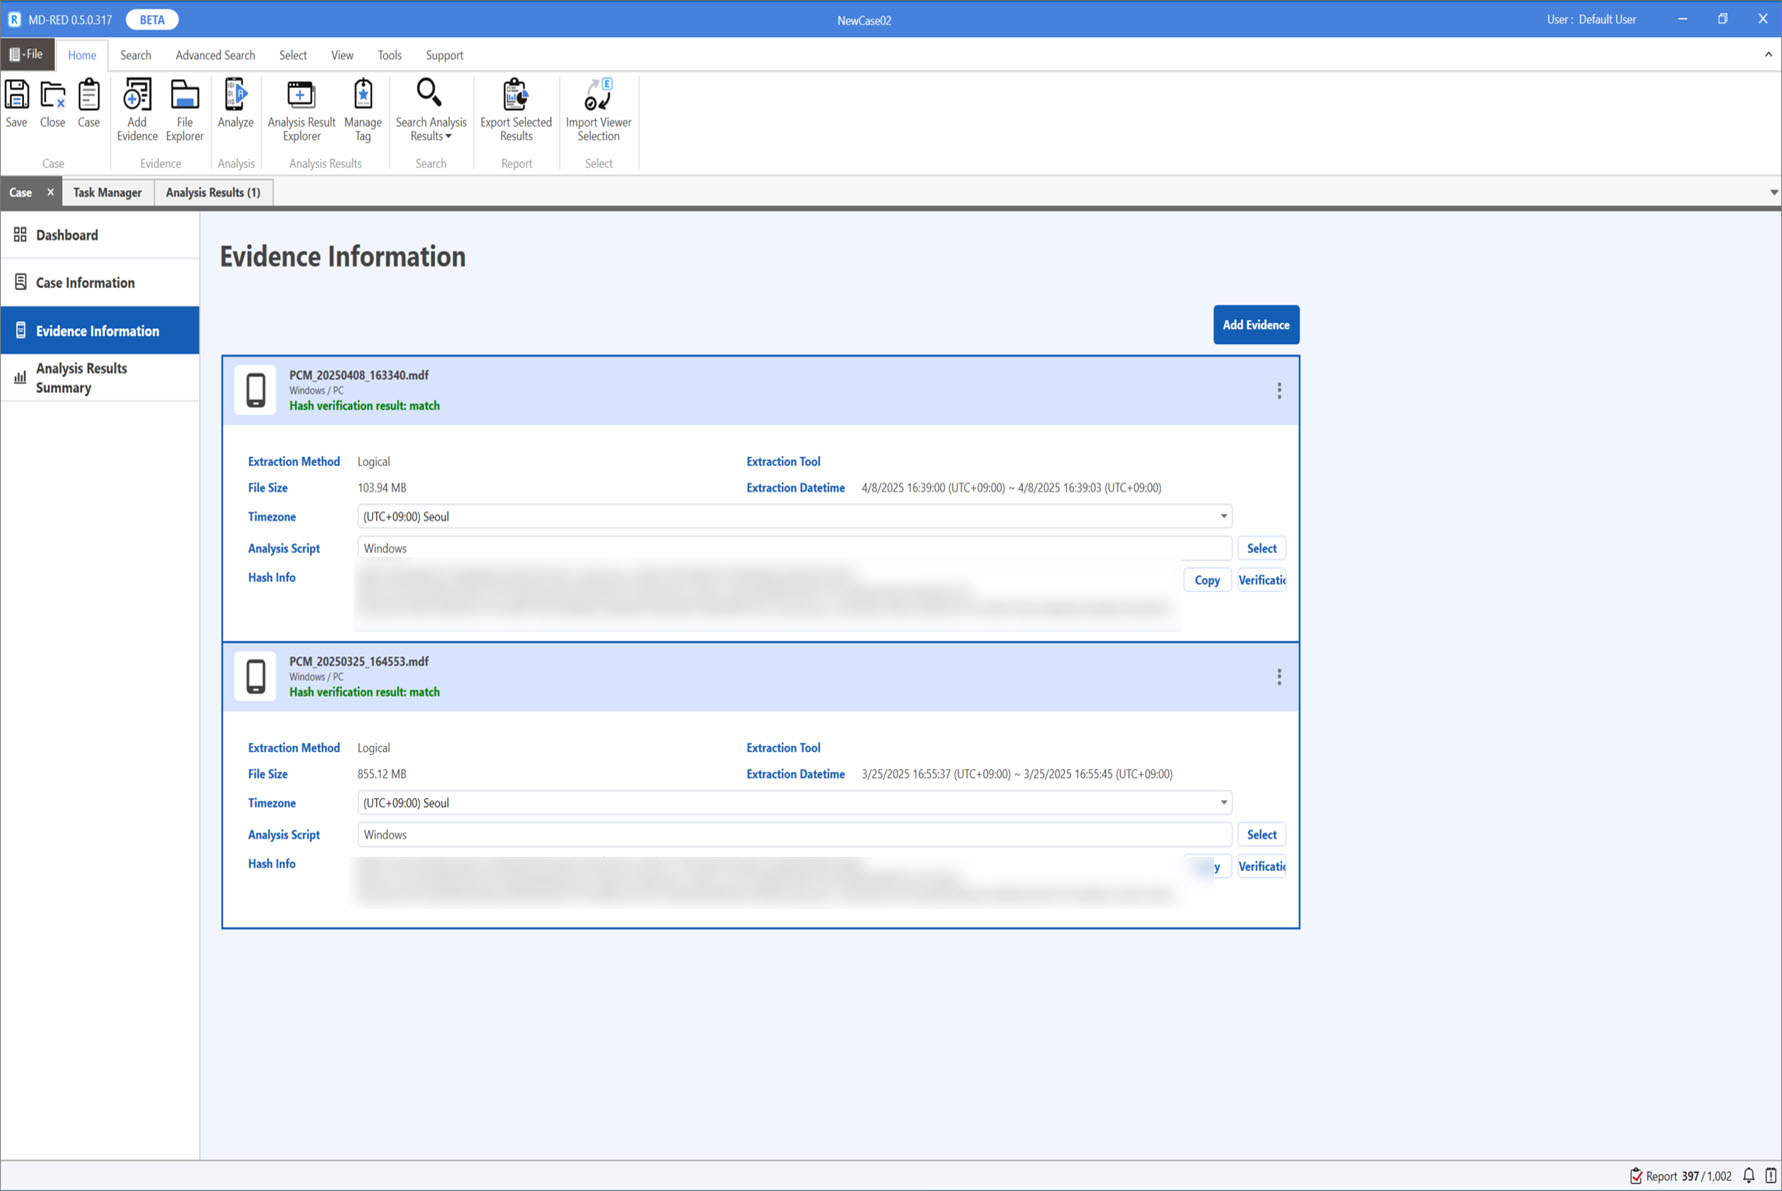Copy hash info of PCM_20250408_163340.mdf
Viewport: 1782px width, 1191px height.
pyautogui.click(x=1207, y=580)
